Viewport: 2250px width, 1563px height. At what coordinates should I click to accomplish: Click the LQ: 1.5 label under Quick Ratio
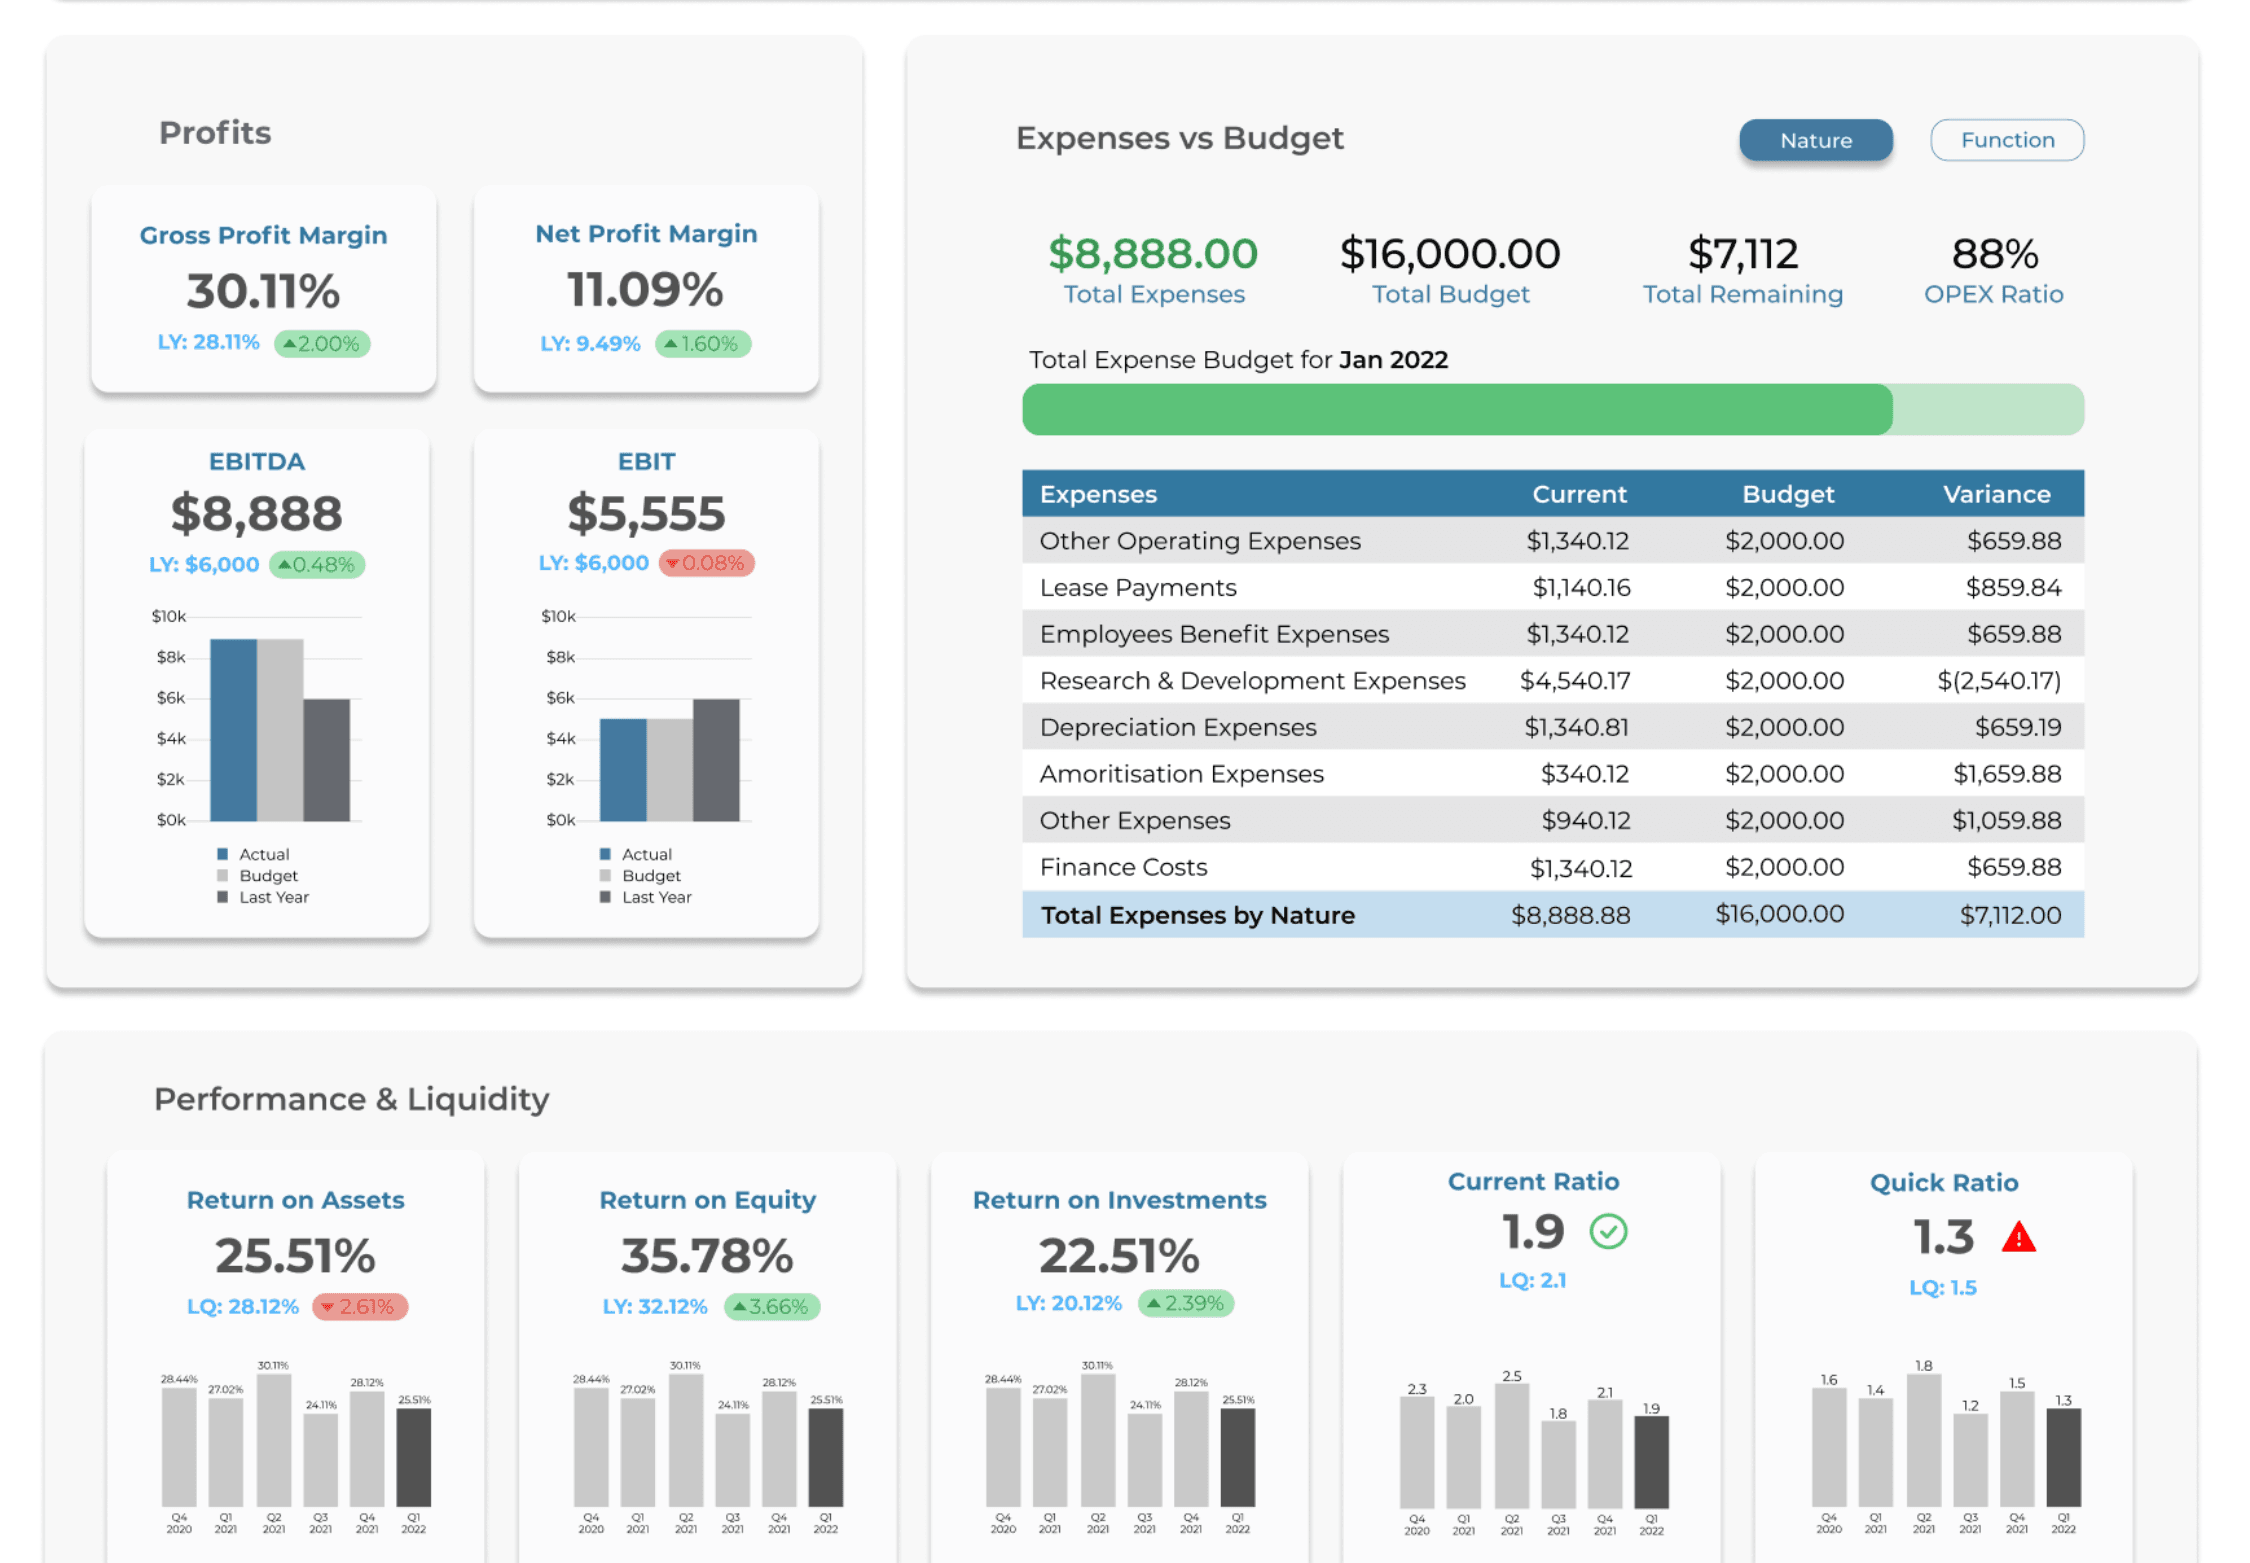[x=1942, y=1288]
